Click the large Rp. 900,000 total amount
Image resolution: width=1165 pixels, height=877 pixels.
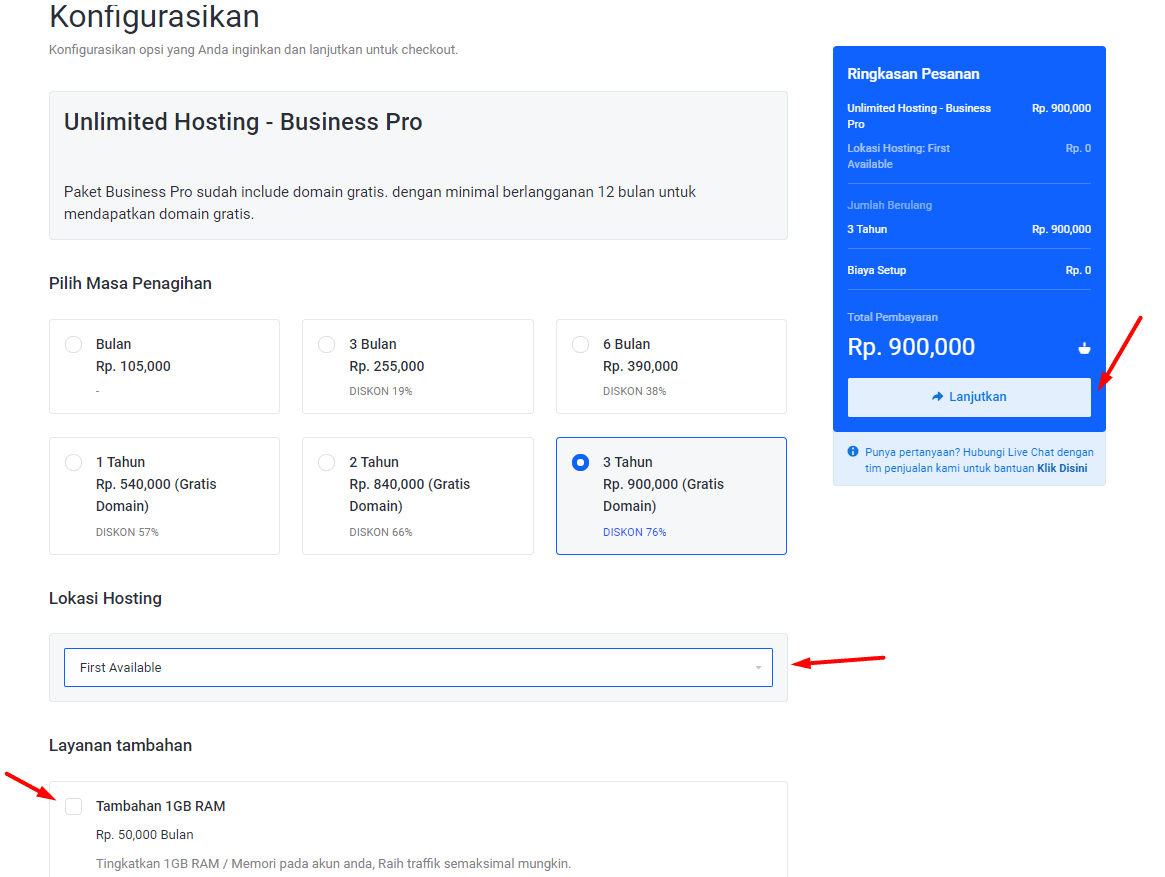pos(911,347)
